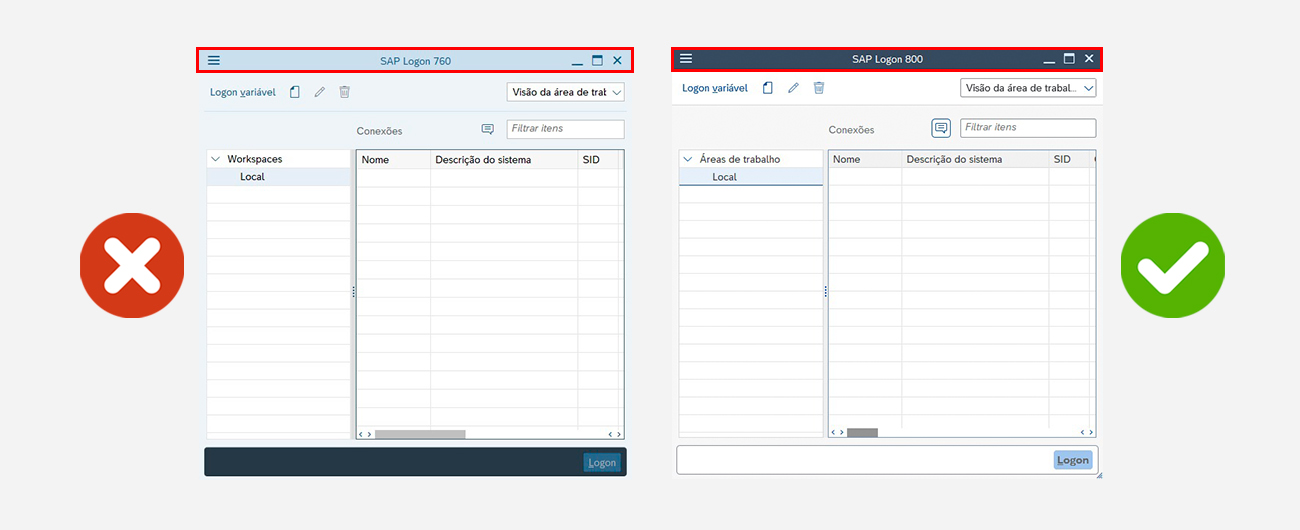Click Logon variável link in SAP Logon 760
The image size is (1300, 530).
coord(242,92)
